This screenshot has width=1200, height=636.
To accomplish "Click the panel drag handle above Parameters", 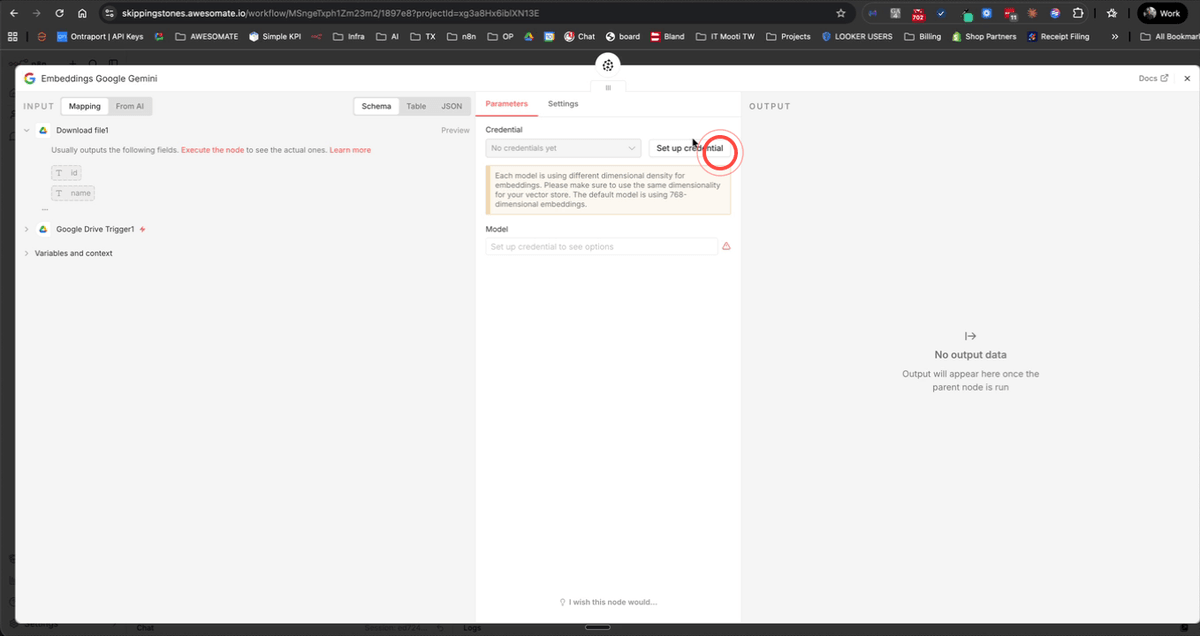I will point(607,88).
